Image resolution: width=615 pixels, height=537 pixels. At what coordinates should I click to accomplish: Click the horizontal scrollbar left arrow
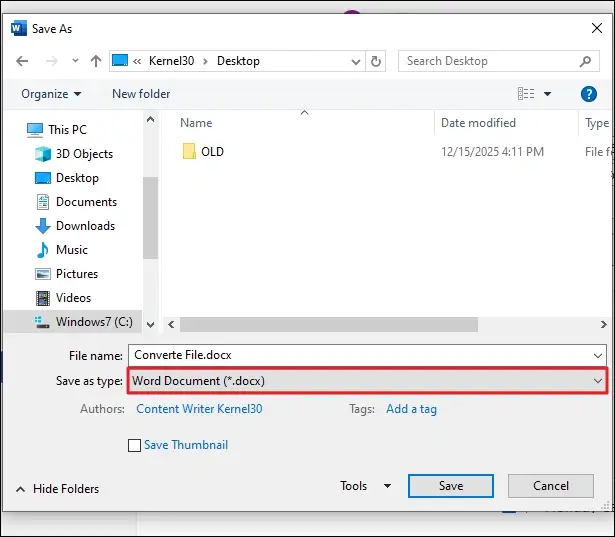pos(171,324)
